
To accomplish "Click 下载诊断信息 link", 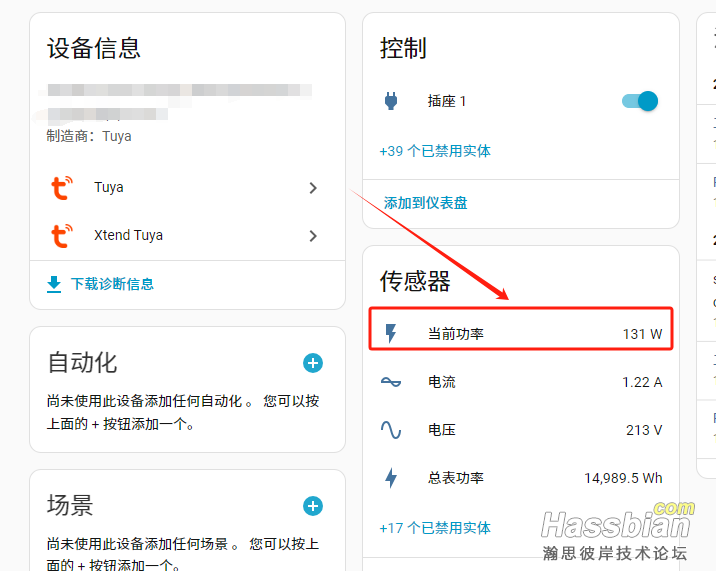I will (x=112, y=284).
